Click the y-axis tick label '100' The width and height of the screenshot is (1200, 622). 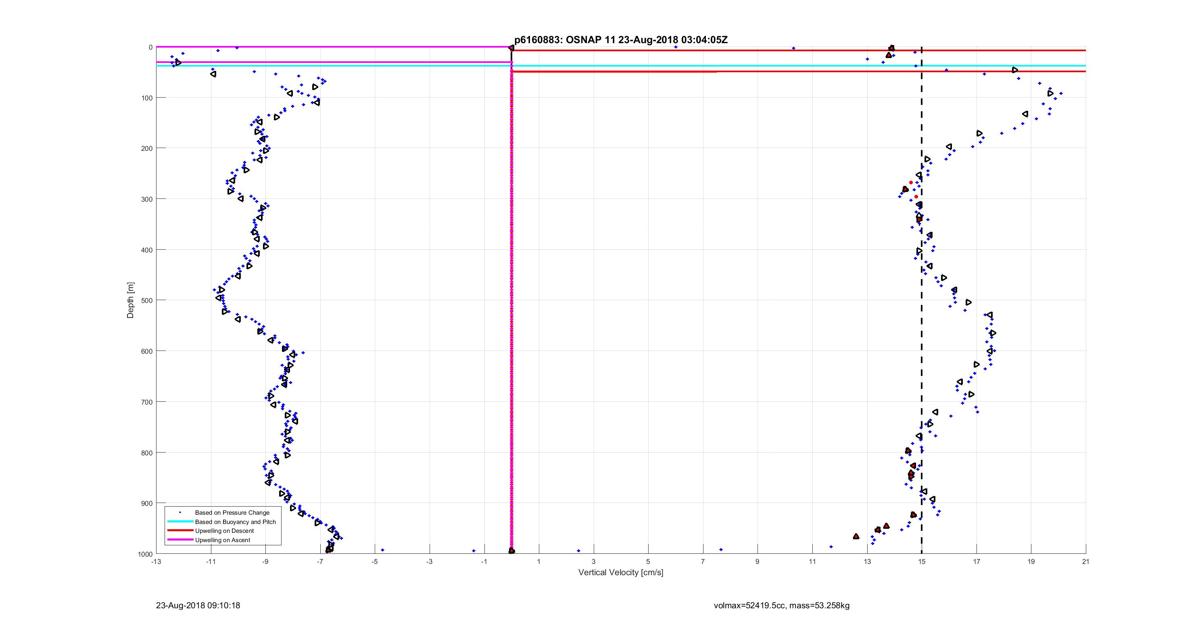click(x=146, y=98)
